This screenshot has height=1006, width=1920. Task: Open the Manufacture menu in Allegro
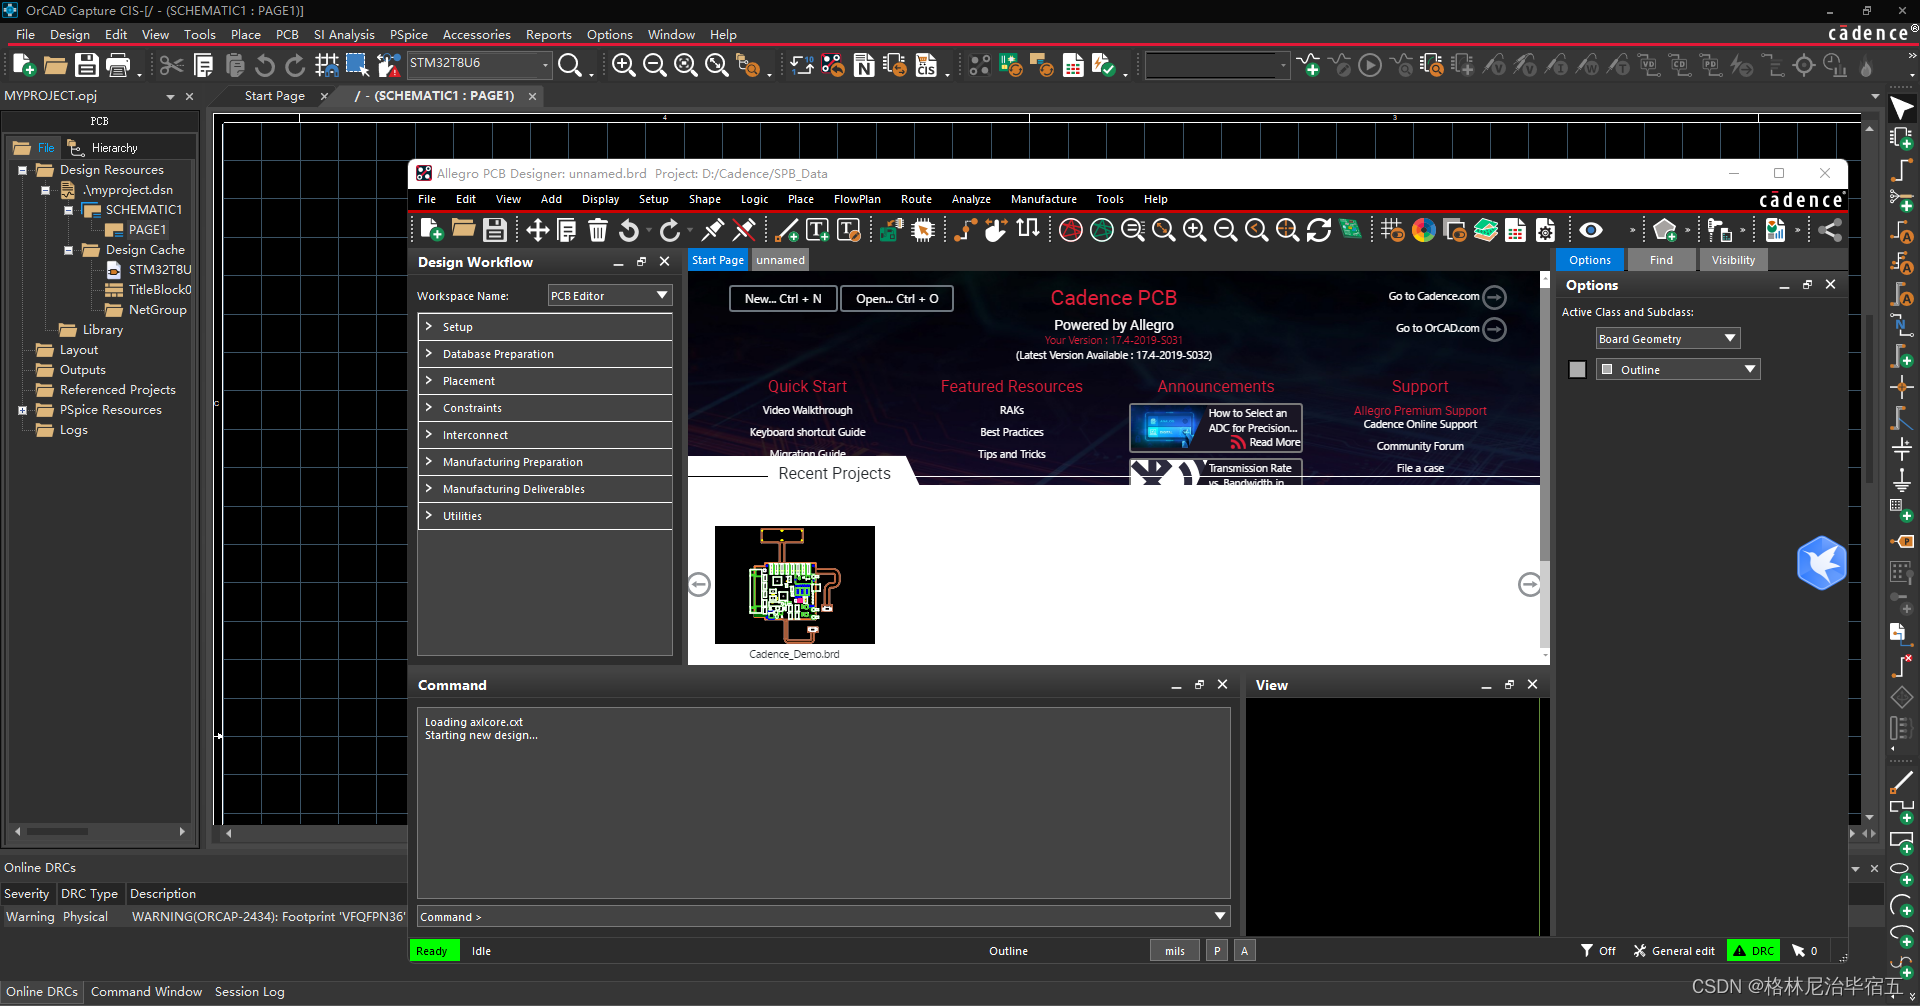(1044, 199)
